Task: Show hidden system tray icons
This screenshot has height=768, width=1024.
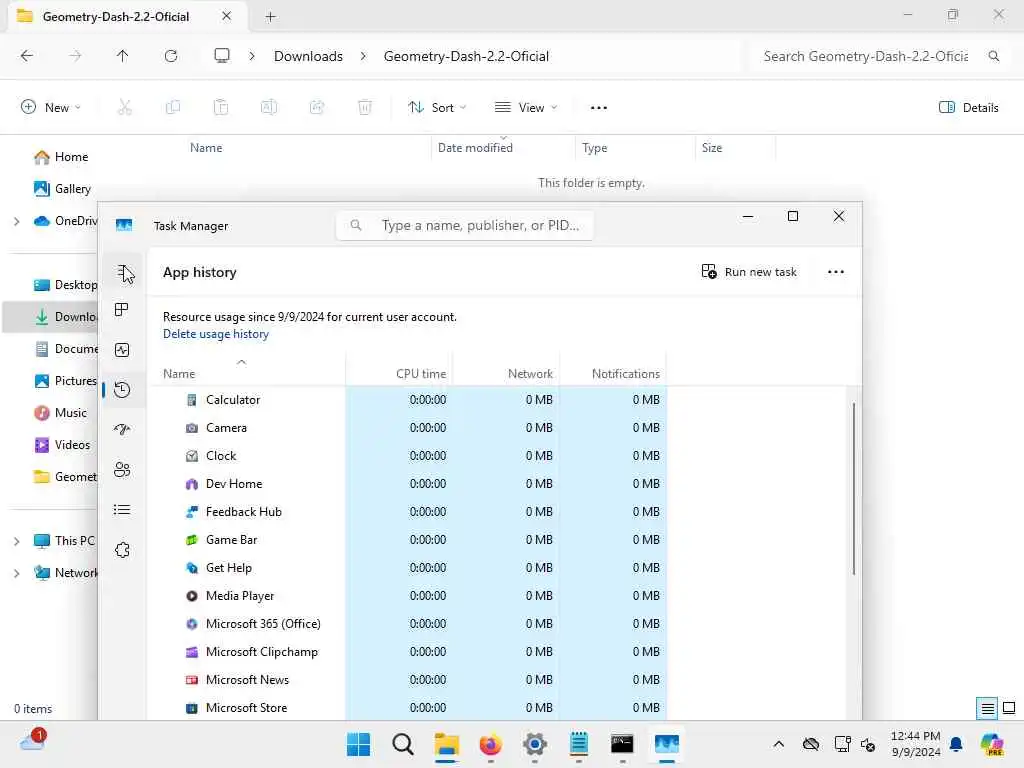Action: tap(778, 744)
